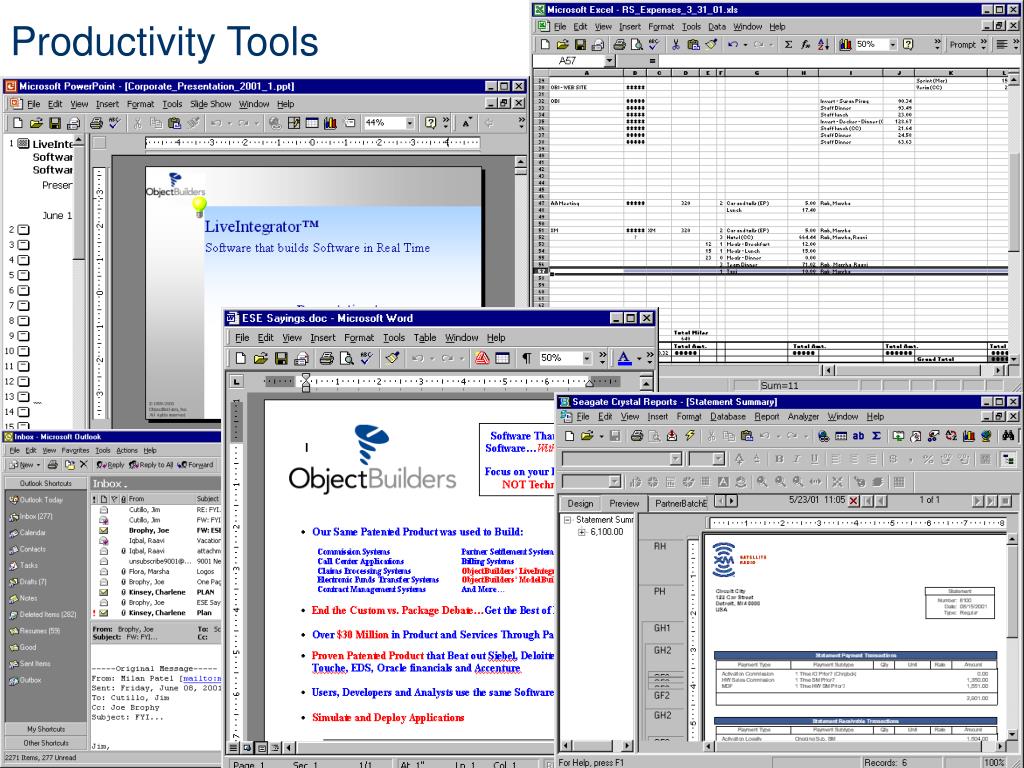Toggle Underline button in Crystal Reports format bar
The image size is (1024, 768).
pos(814,459)
